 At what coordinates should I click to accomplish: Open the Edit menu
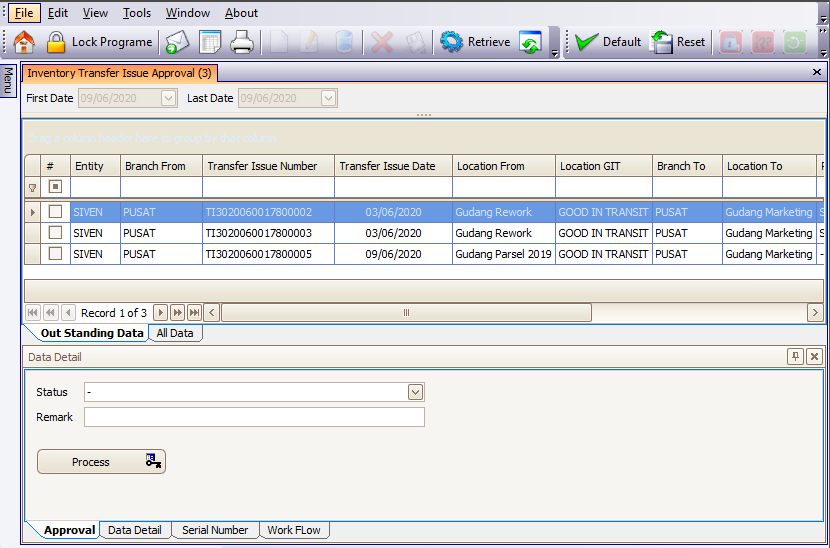point(58,13)
